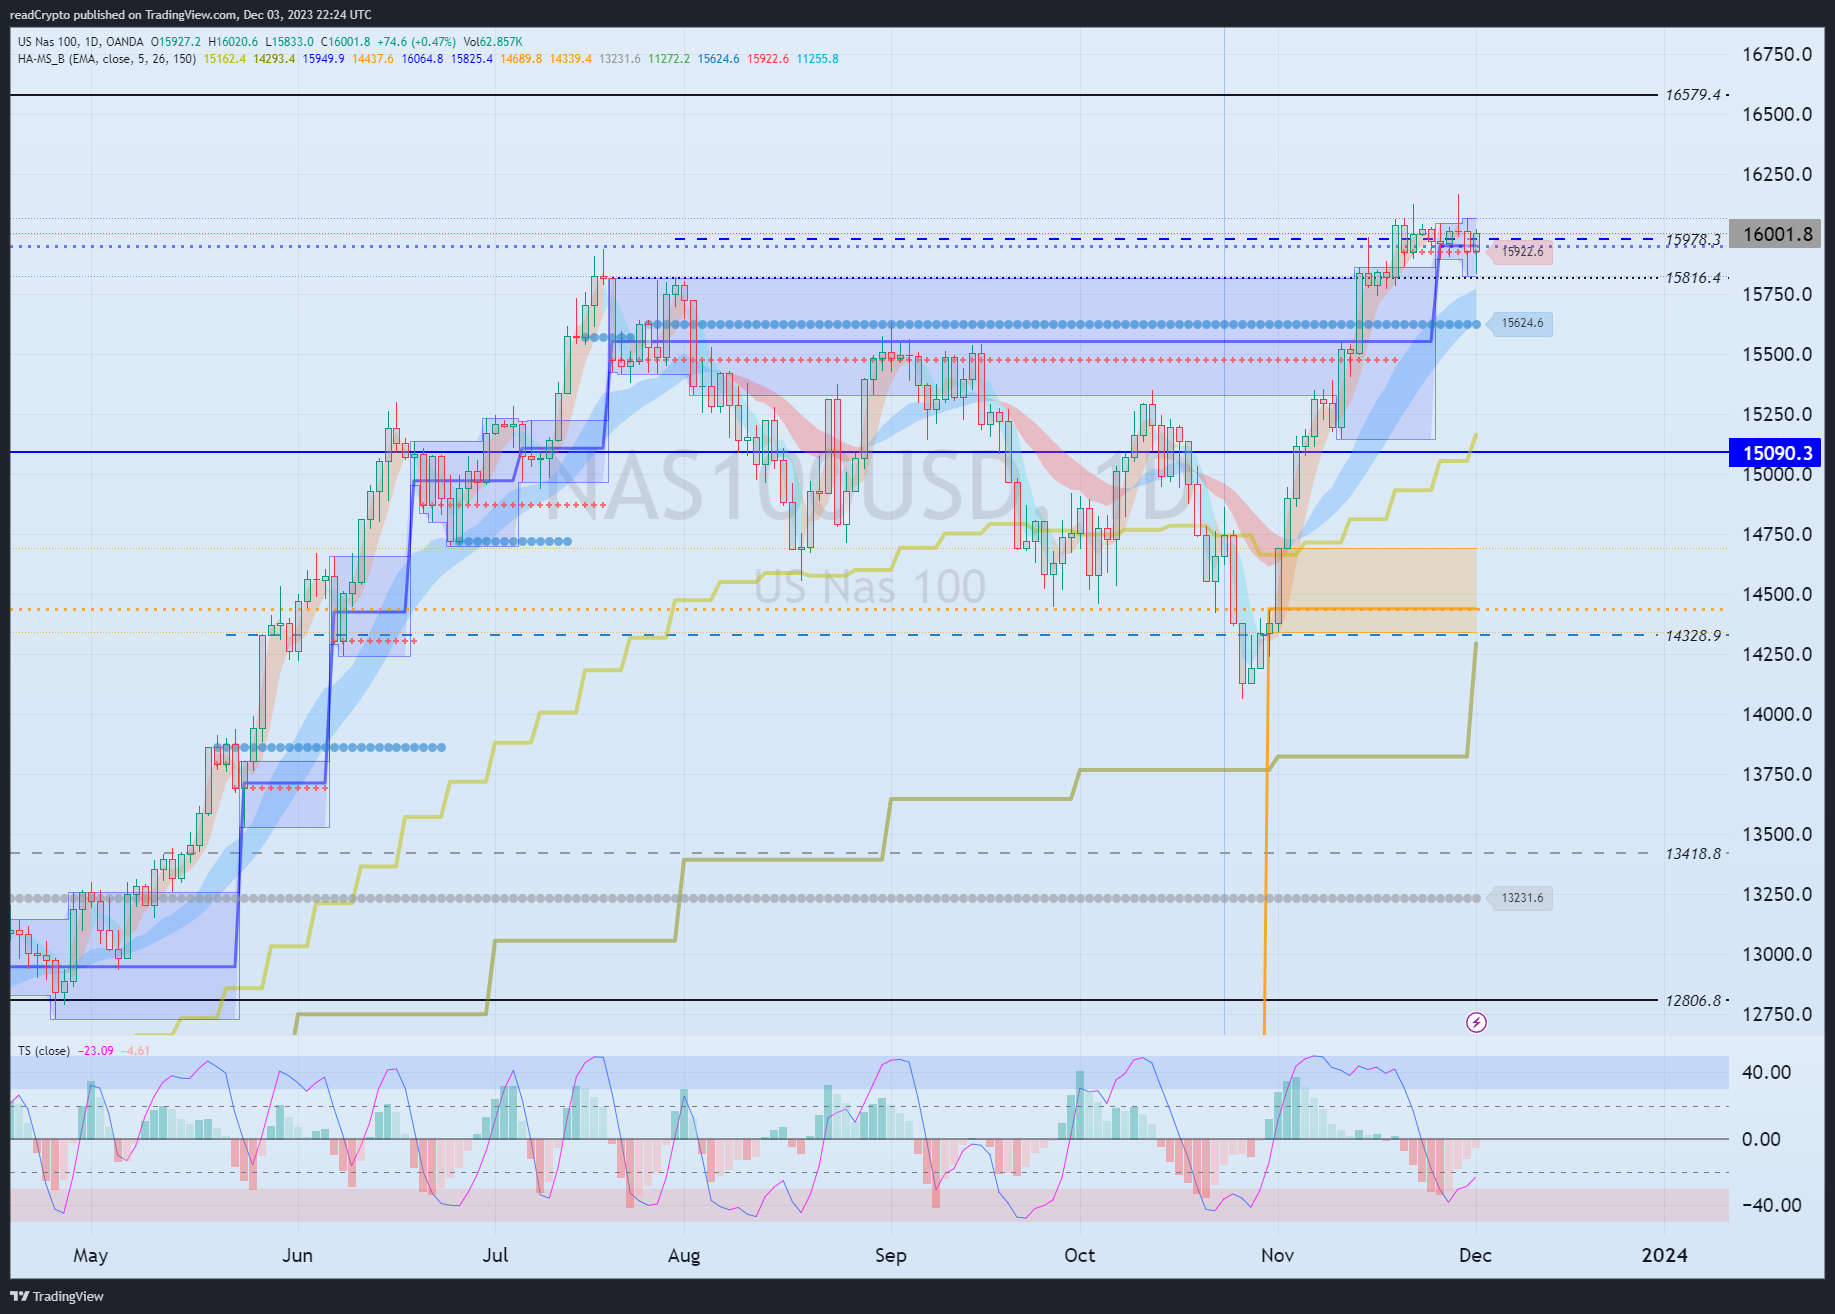The width and height of the screenshot is (1835, 1314).
Task: Click the change value +74.6 (+0.47%)
Action: pos(416,42)
